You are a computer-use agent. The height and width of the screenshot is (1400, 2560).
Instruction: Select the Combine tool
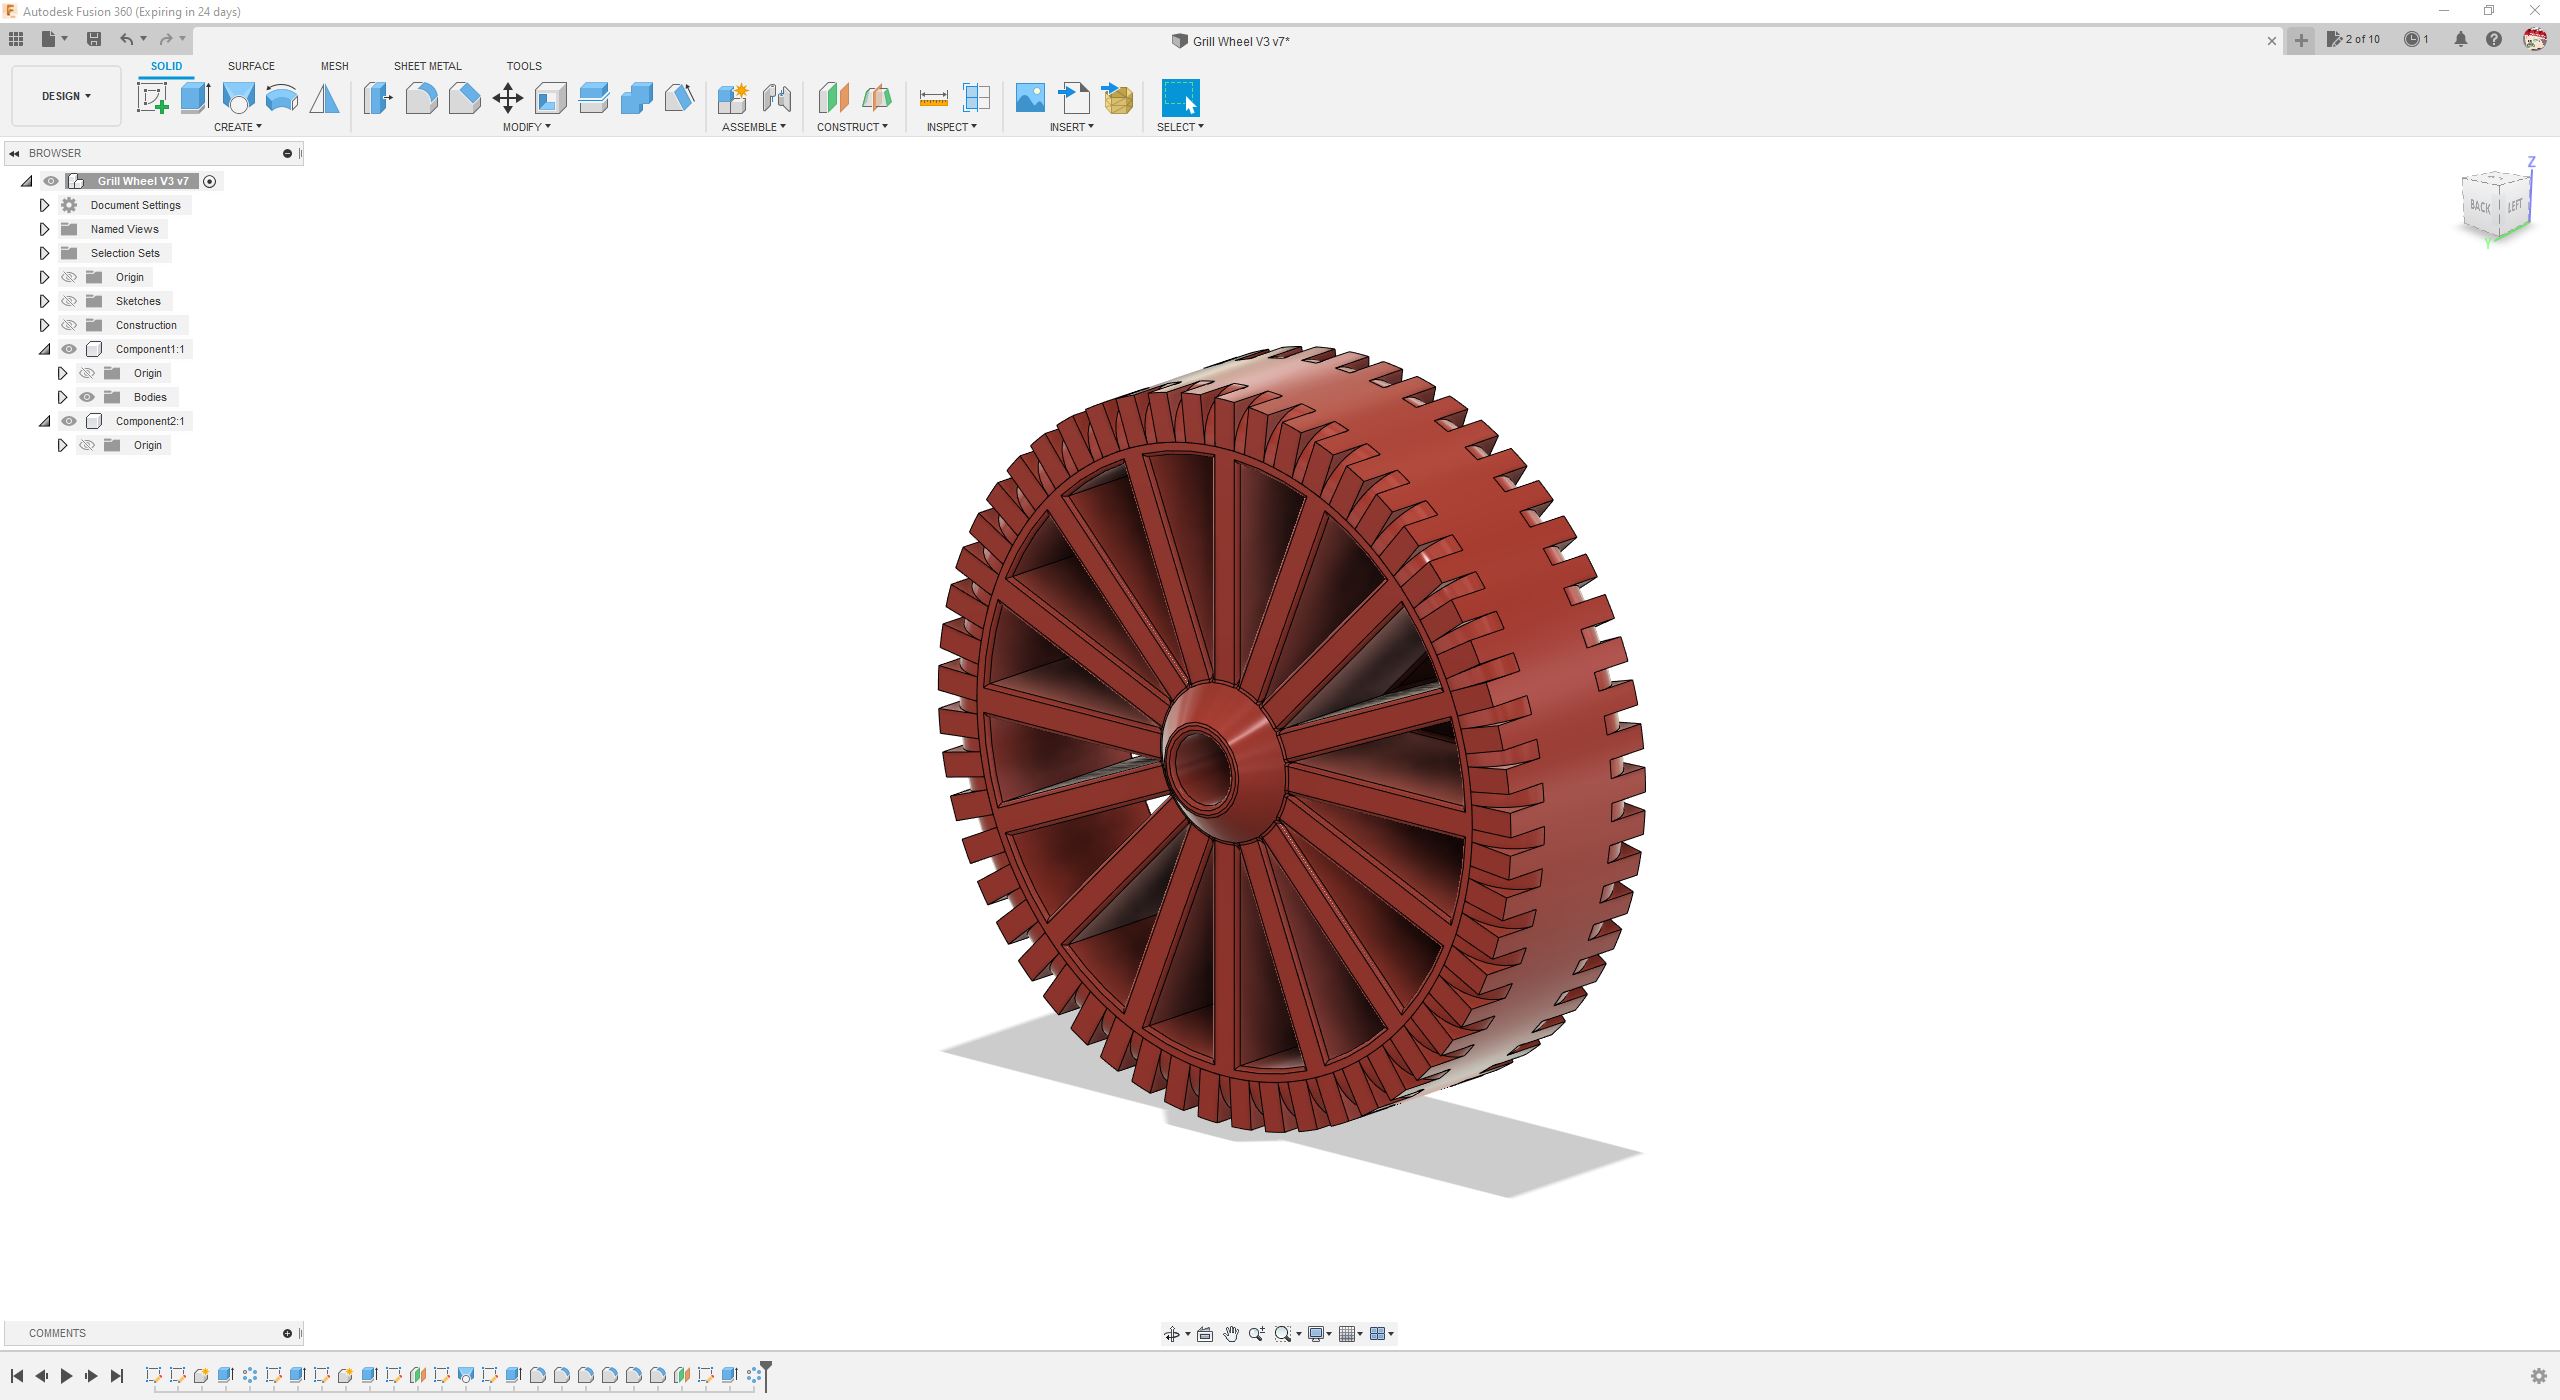(636, 98)
